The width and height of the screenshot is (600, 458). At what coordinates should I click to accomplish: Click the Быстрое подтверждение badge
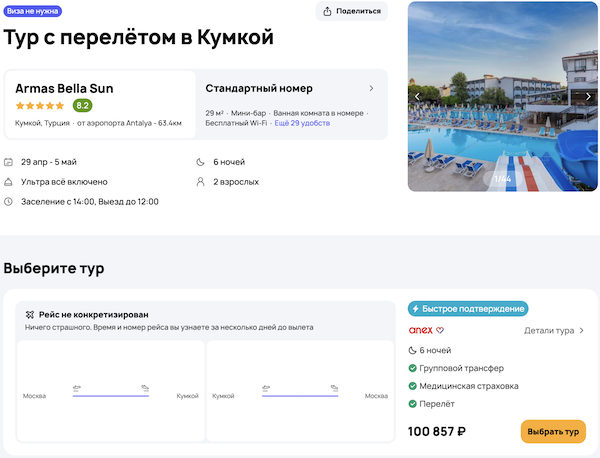click(x=468, y=309)
